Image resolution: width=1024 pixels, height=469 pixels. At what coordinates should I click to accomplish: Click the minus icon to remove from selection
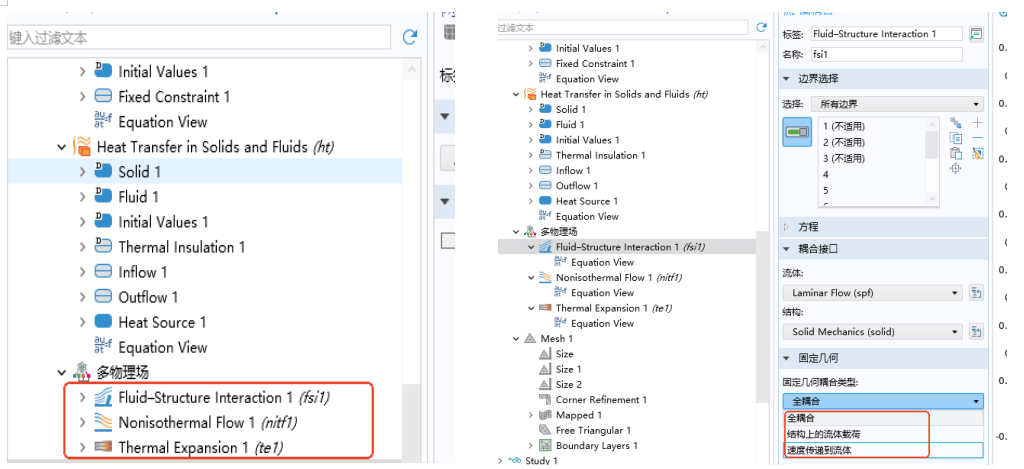[977, 137]
